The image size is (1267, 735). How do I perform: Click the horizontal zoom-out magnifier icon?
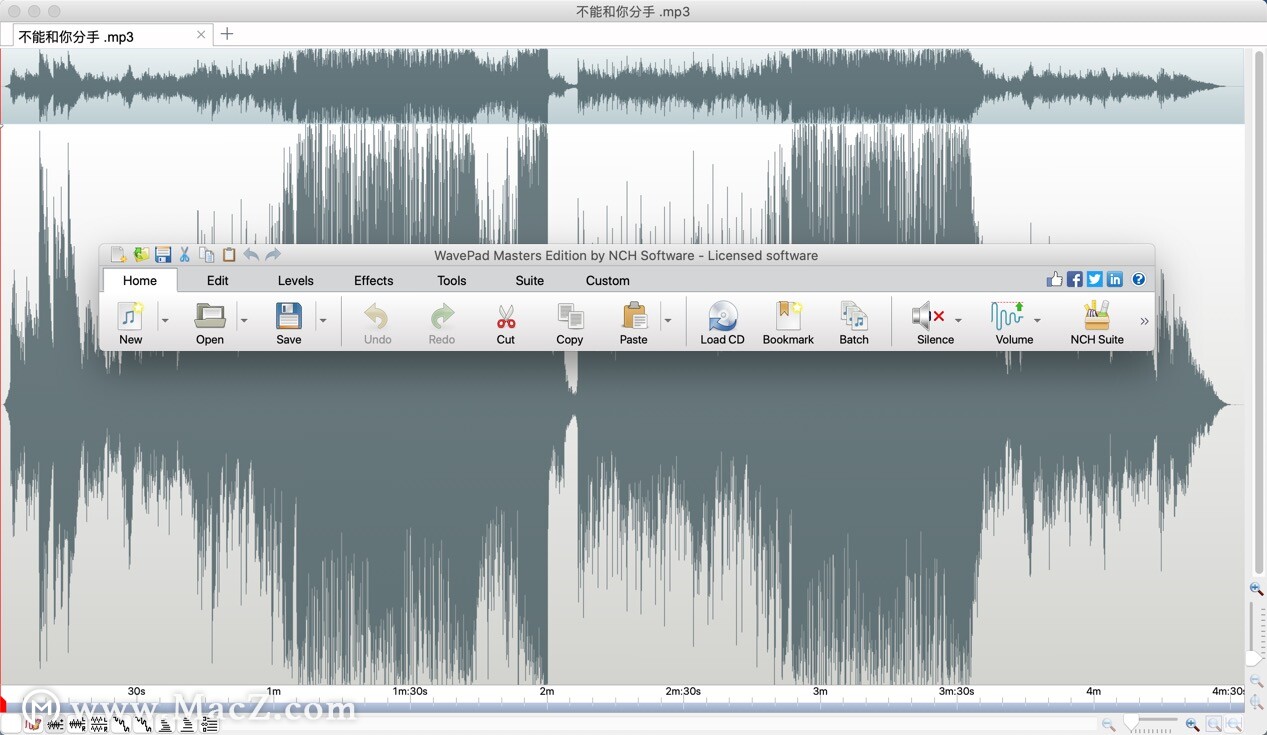pos(1109,725)
